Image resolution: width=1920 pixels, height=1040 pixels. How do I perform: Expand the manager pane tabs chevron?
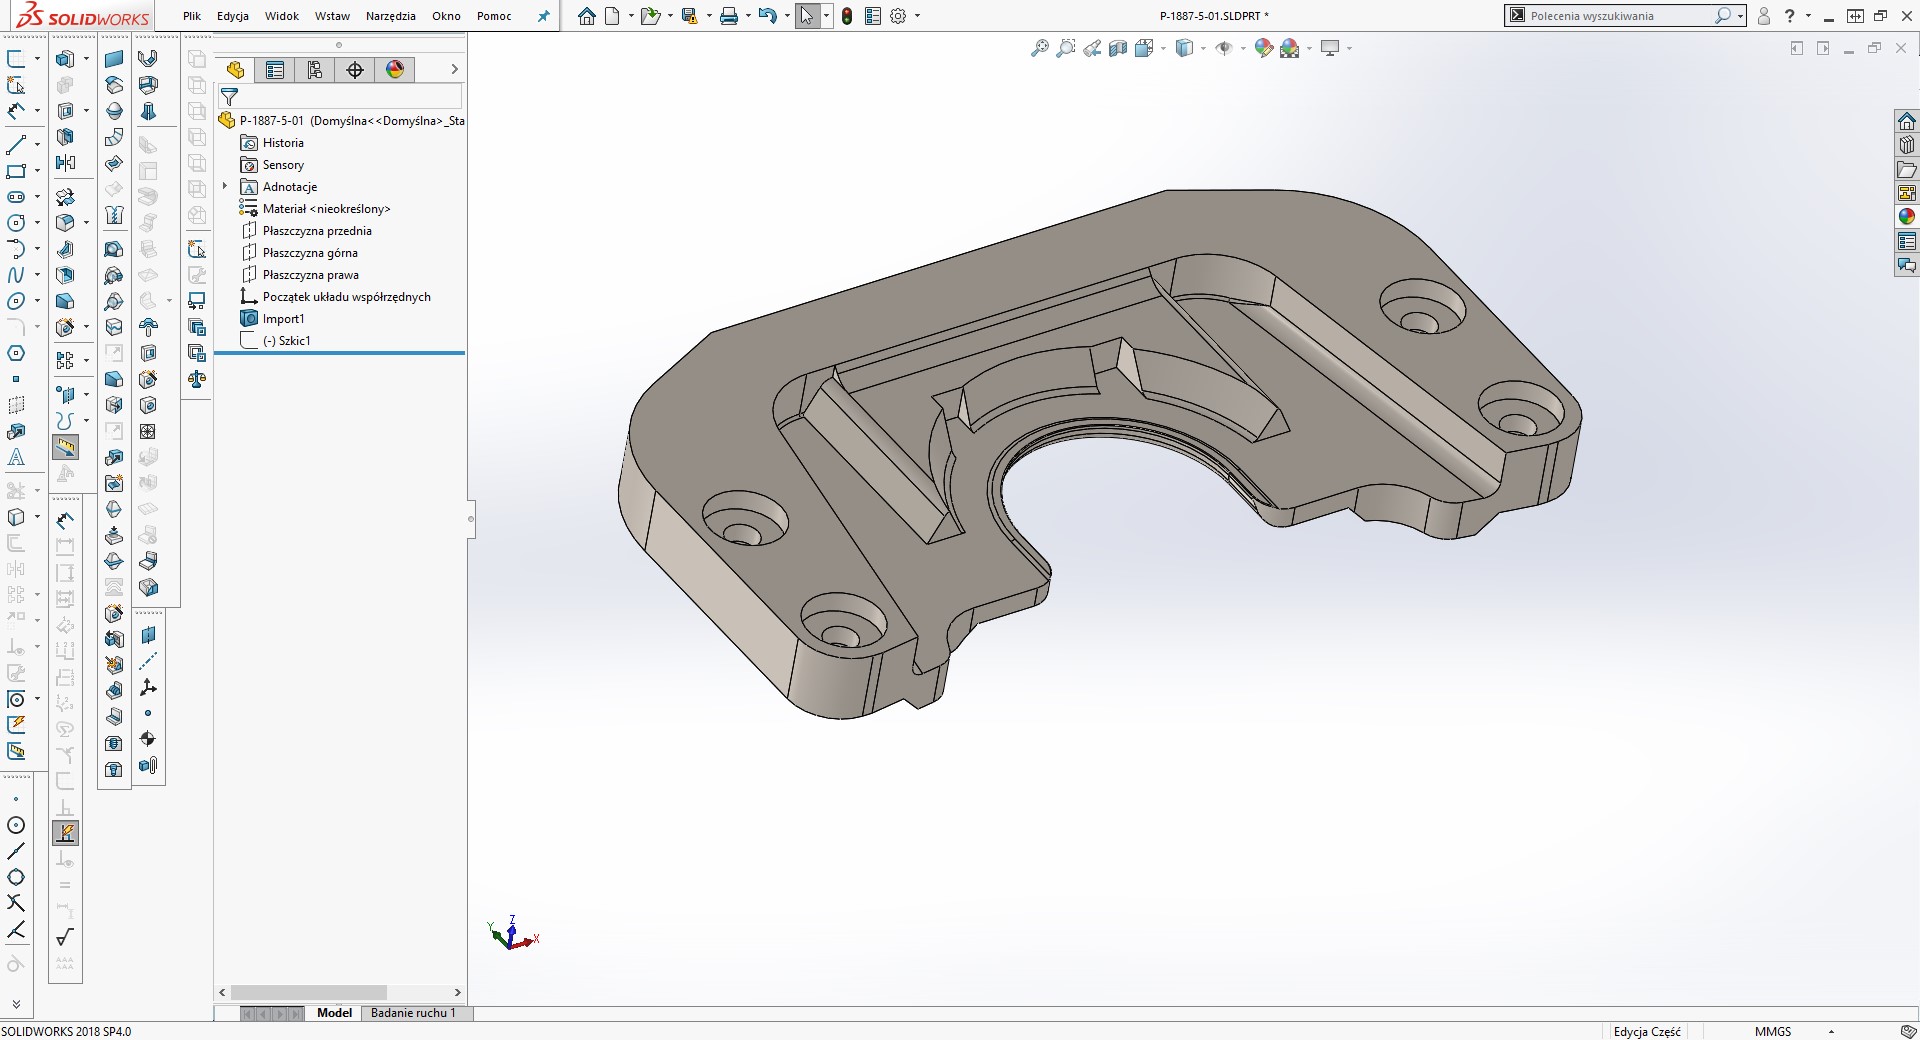454,69
